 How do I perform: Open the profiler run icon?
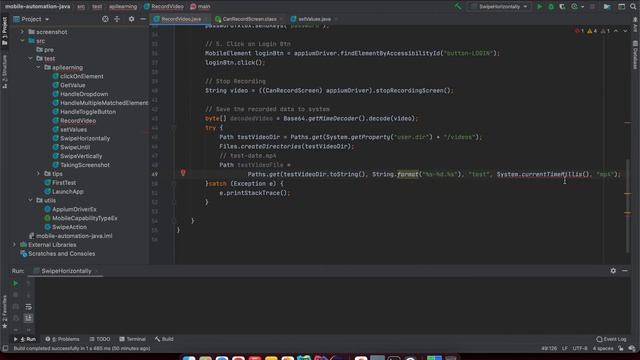tap(575, 7)
